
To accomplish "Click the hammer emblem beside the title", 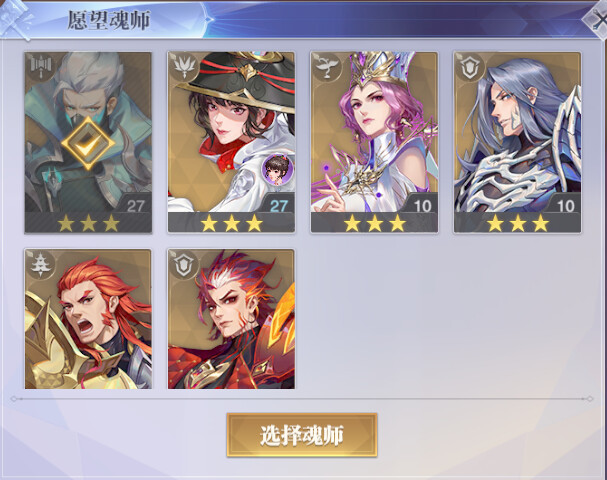I will (17, 19).
